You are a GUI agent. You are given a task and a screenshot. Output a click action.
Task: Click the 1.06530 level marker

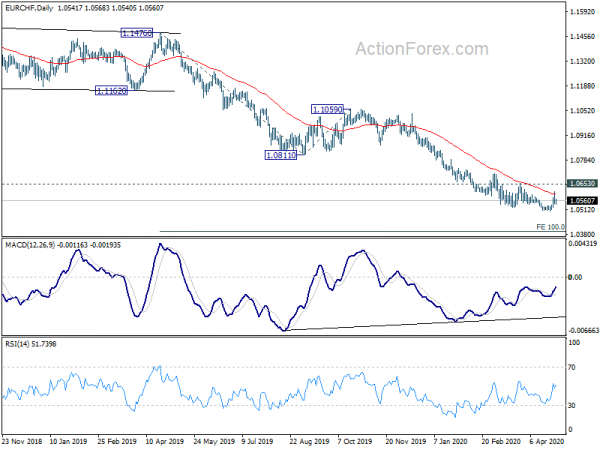pos(582,184)
